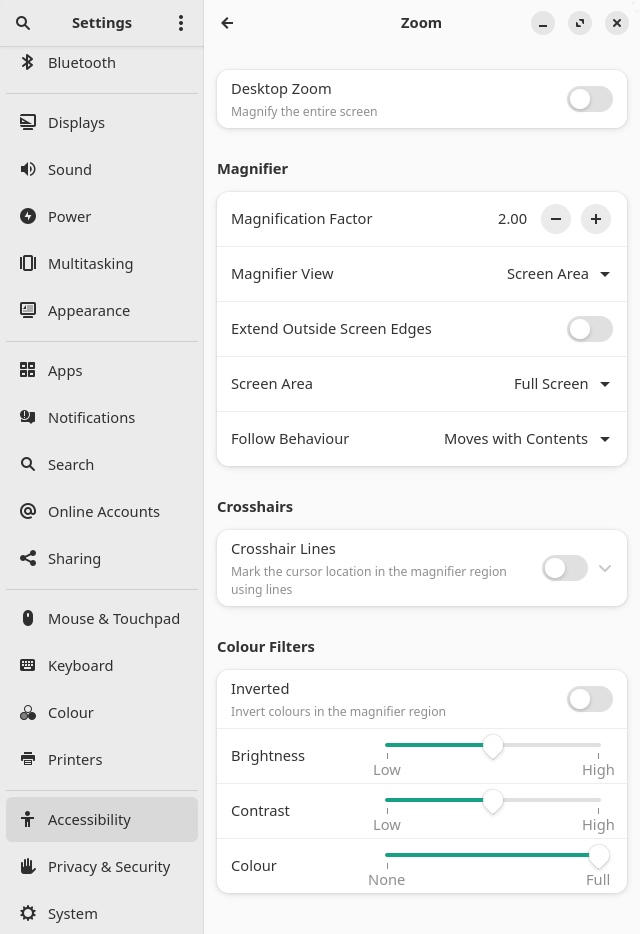The width and height of the screenshot is (640, 934).
Task: Maximize the Settings window
Action: (x=580, y=23)
